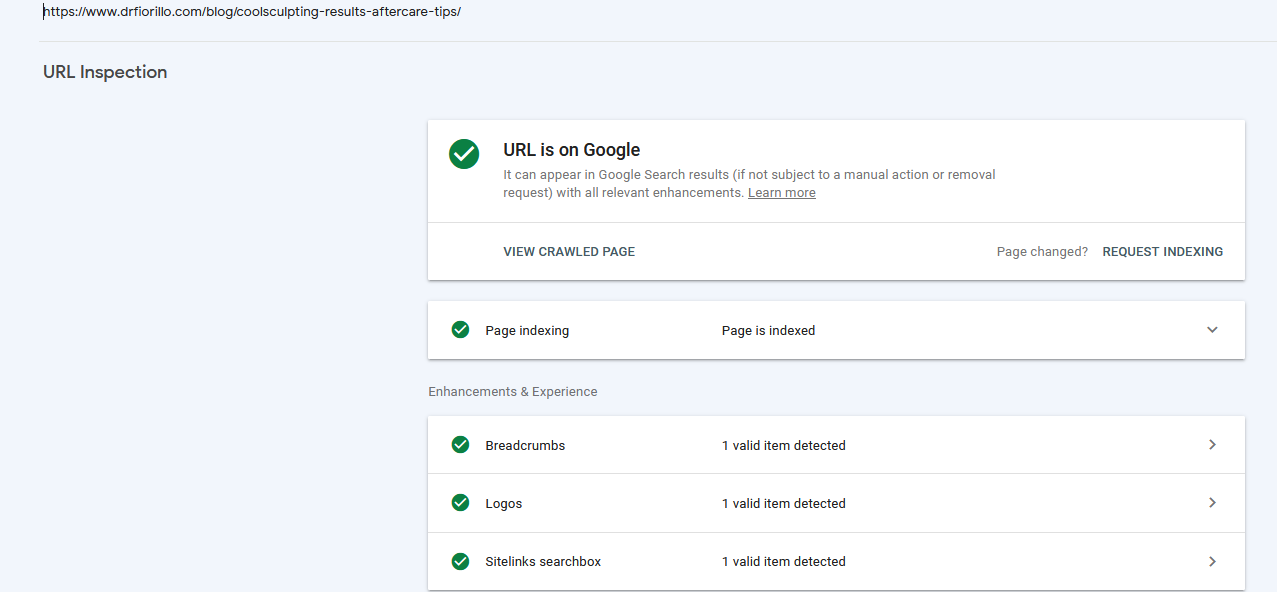1277x592 pixels.
Task: Select the Breadcrumbs enhancement row label
Action: click(525, 446)
